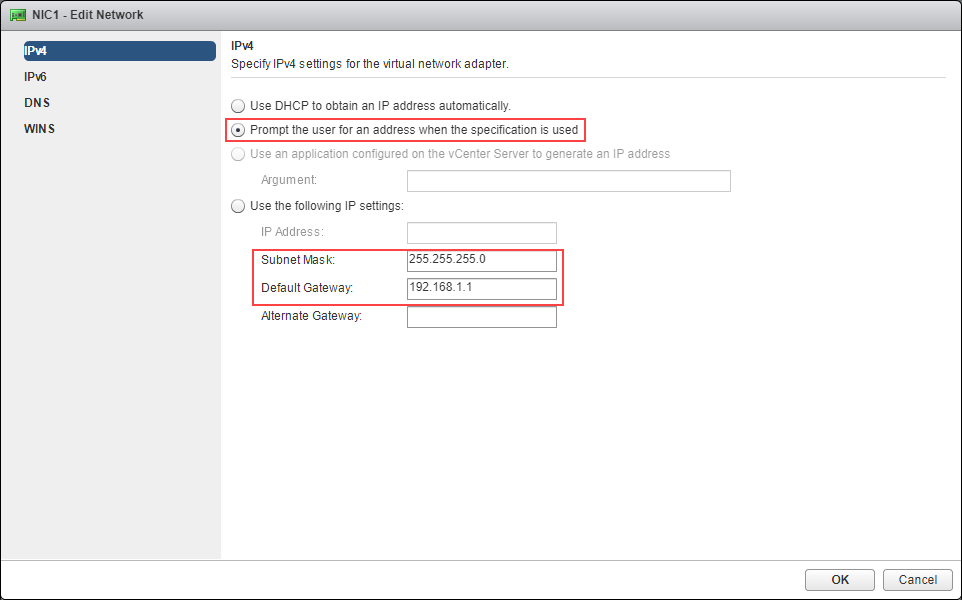962x600 pixels.
Task: Click the Alternate Gateway input box
Action: tap(482, 317)
